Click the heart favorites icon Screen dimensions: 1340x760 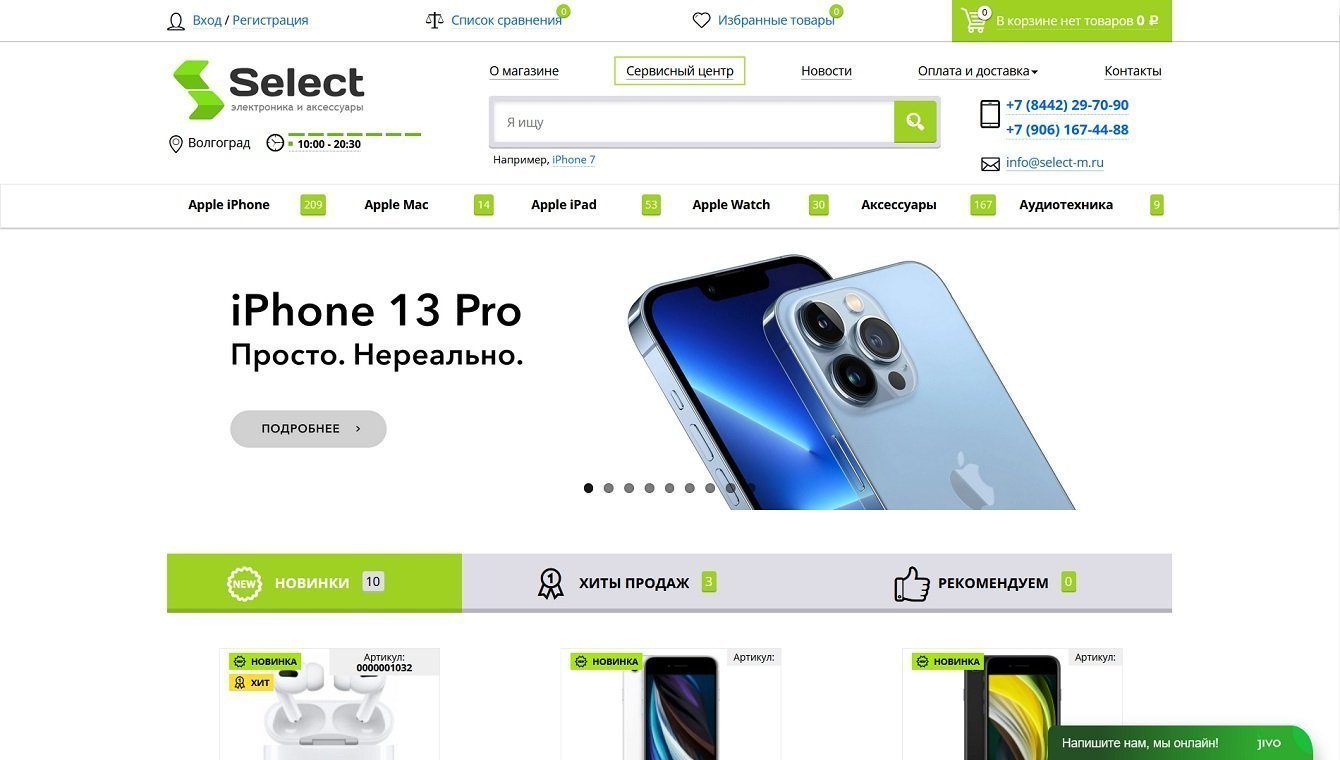click(x=701, y=20)
